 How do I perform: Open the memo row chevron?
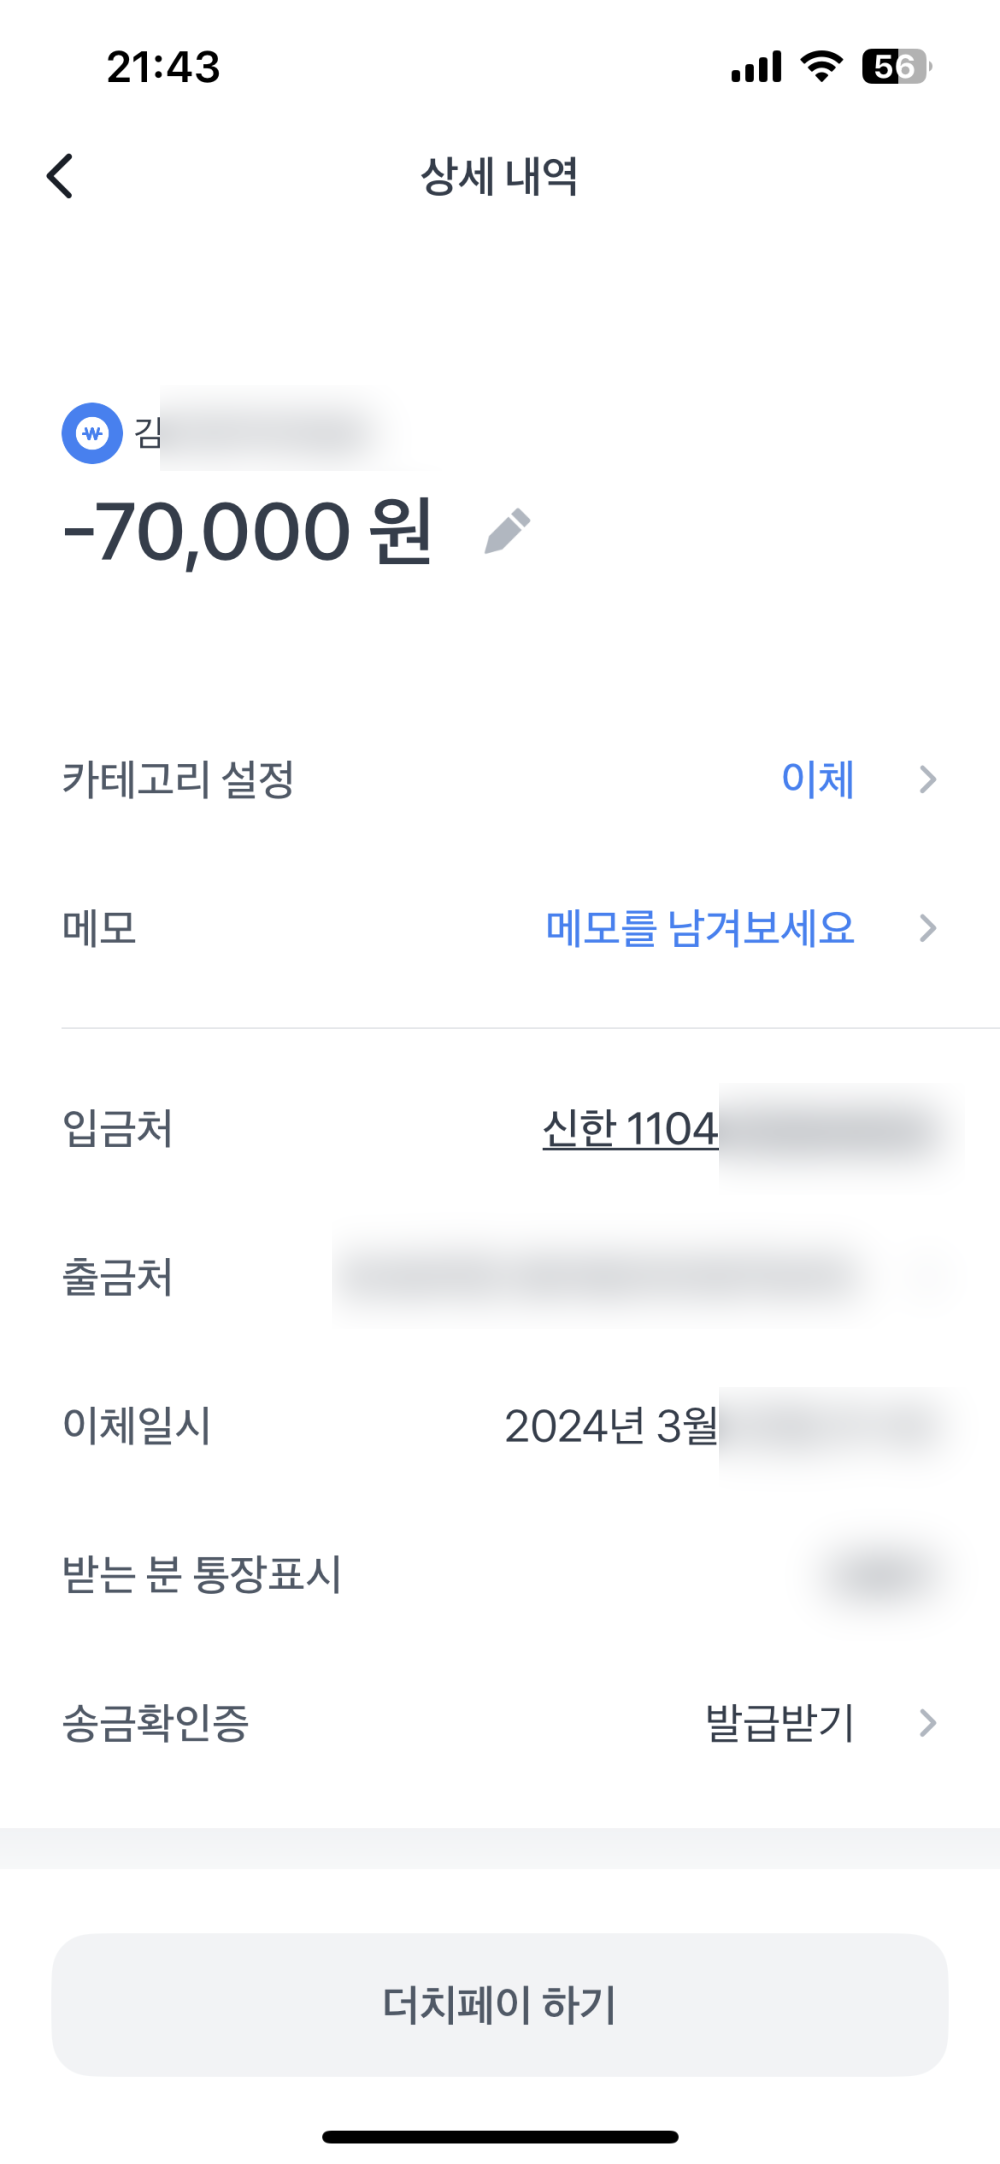[x=927, y=928]
